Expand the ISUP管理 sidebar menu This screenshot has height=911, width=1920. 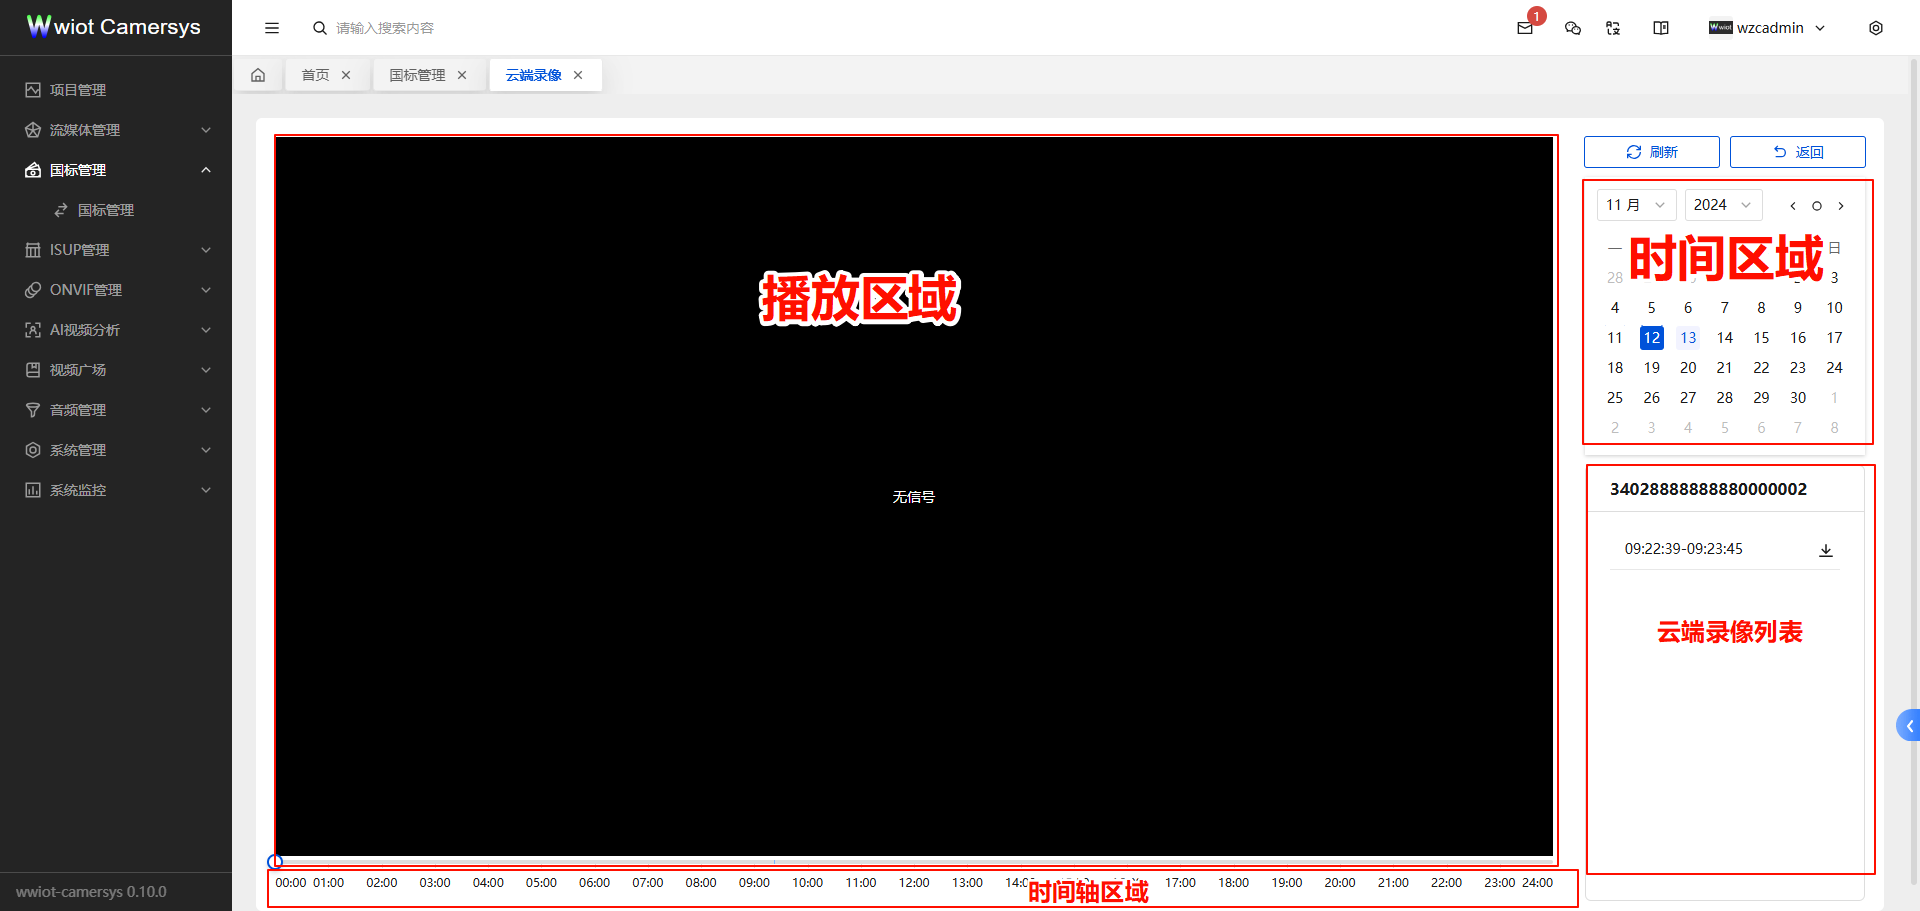coord(80,249)
